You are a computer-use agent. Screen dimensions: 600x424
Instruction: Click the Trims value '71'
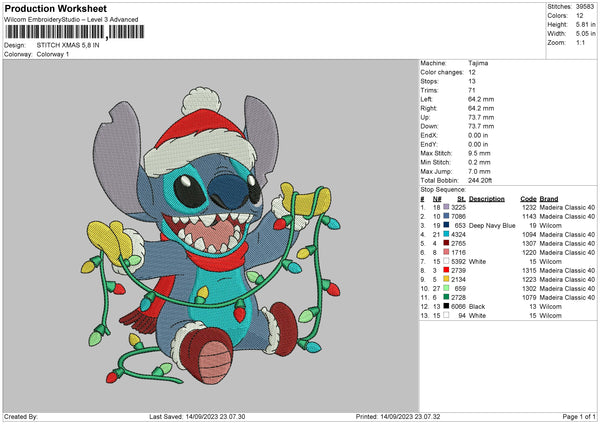pos(472,90)
